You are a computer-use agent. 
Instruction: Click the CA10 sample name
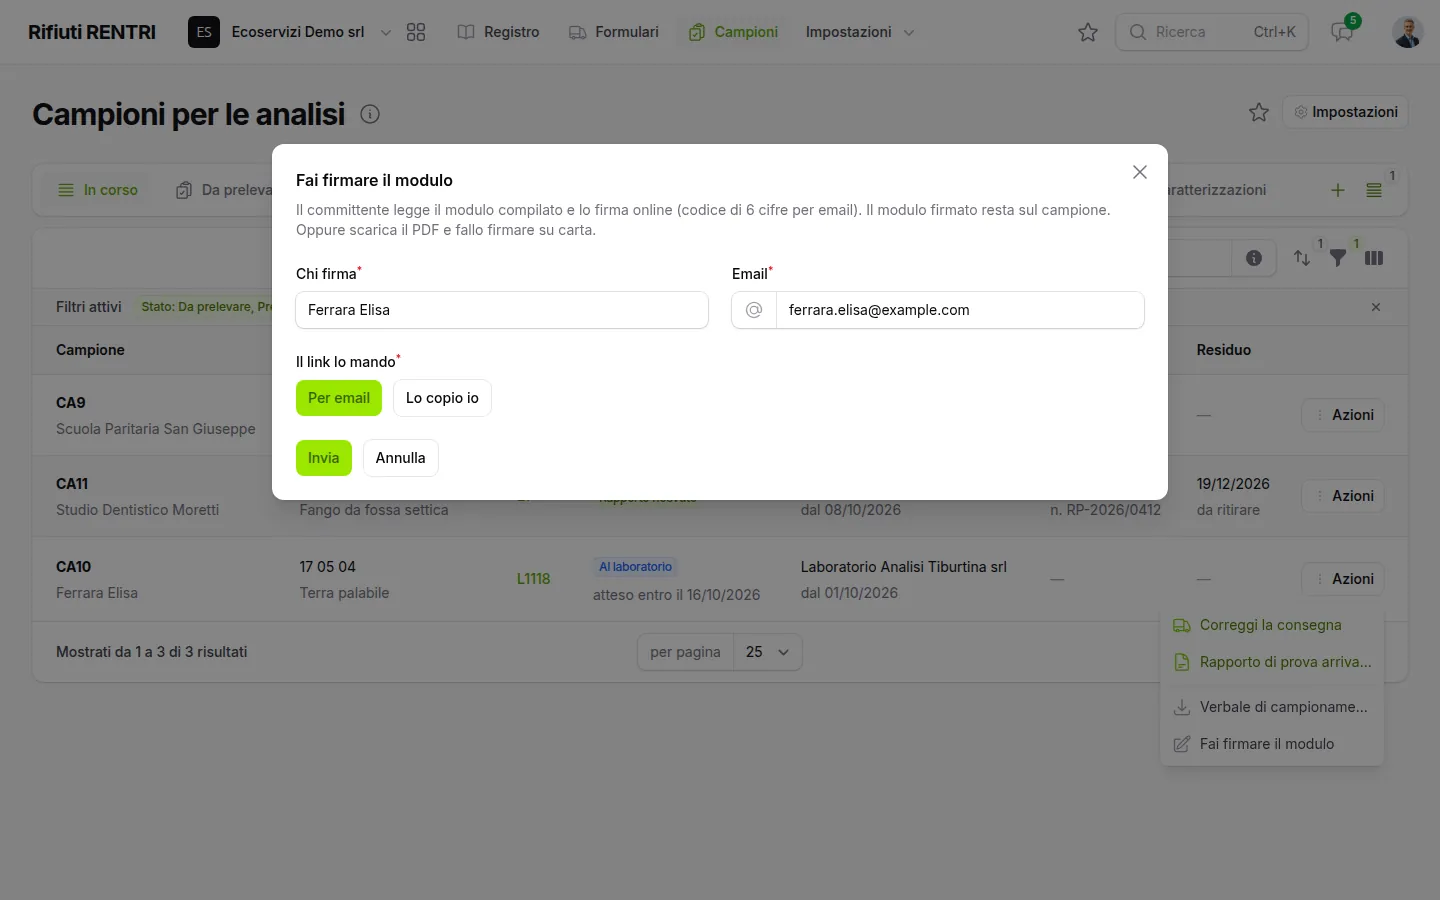point(74,567)
